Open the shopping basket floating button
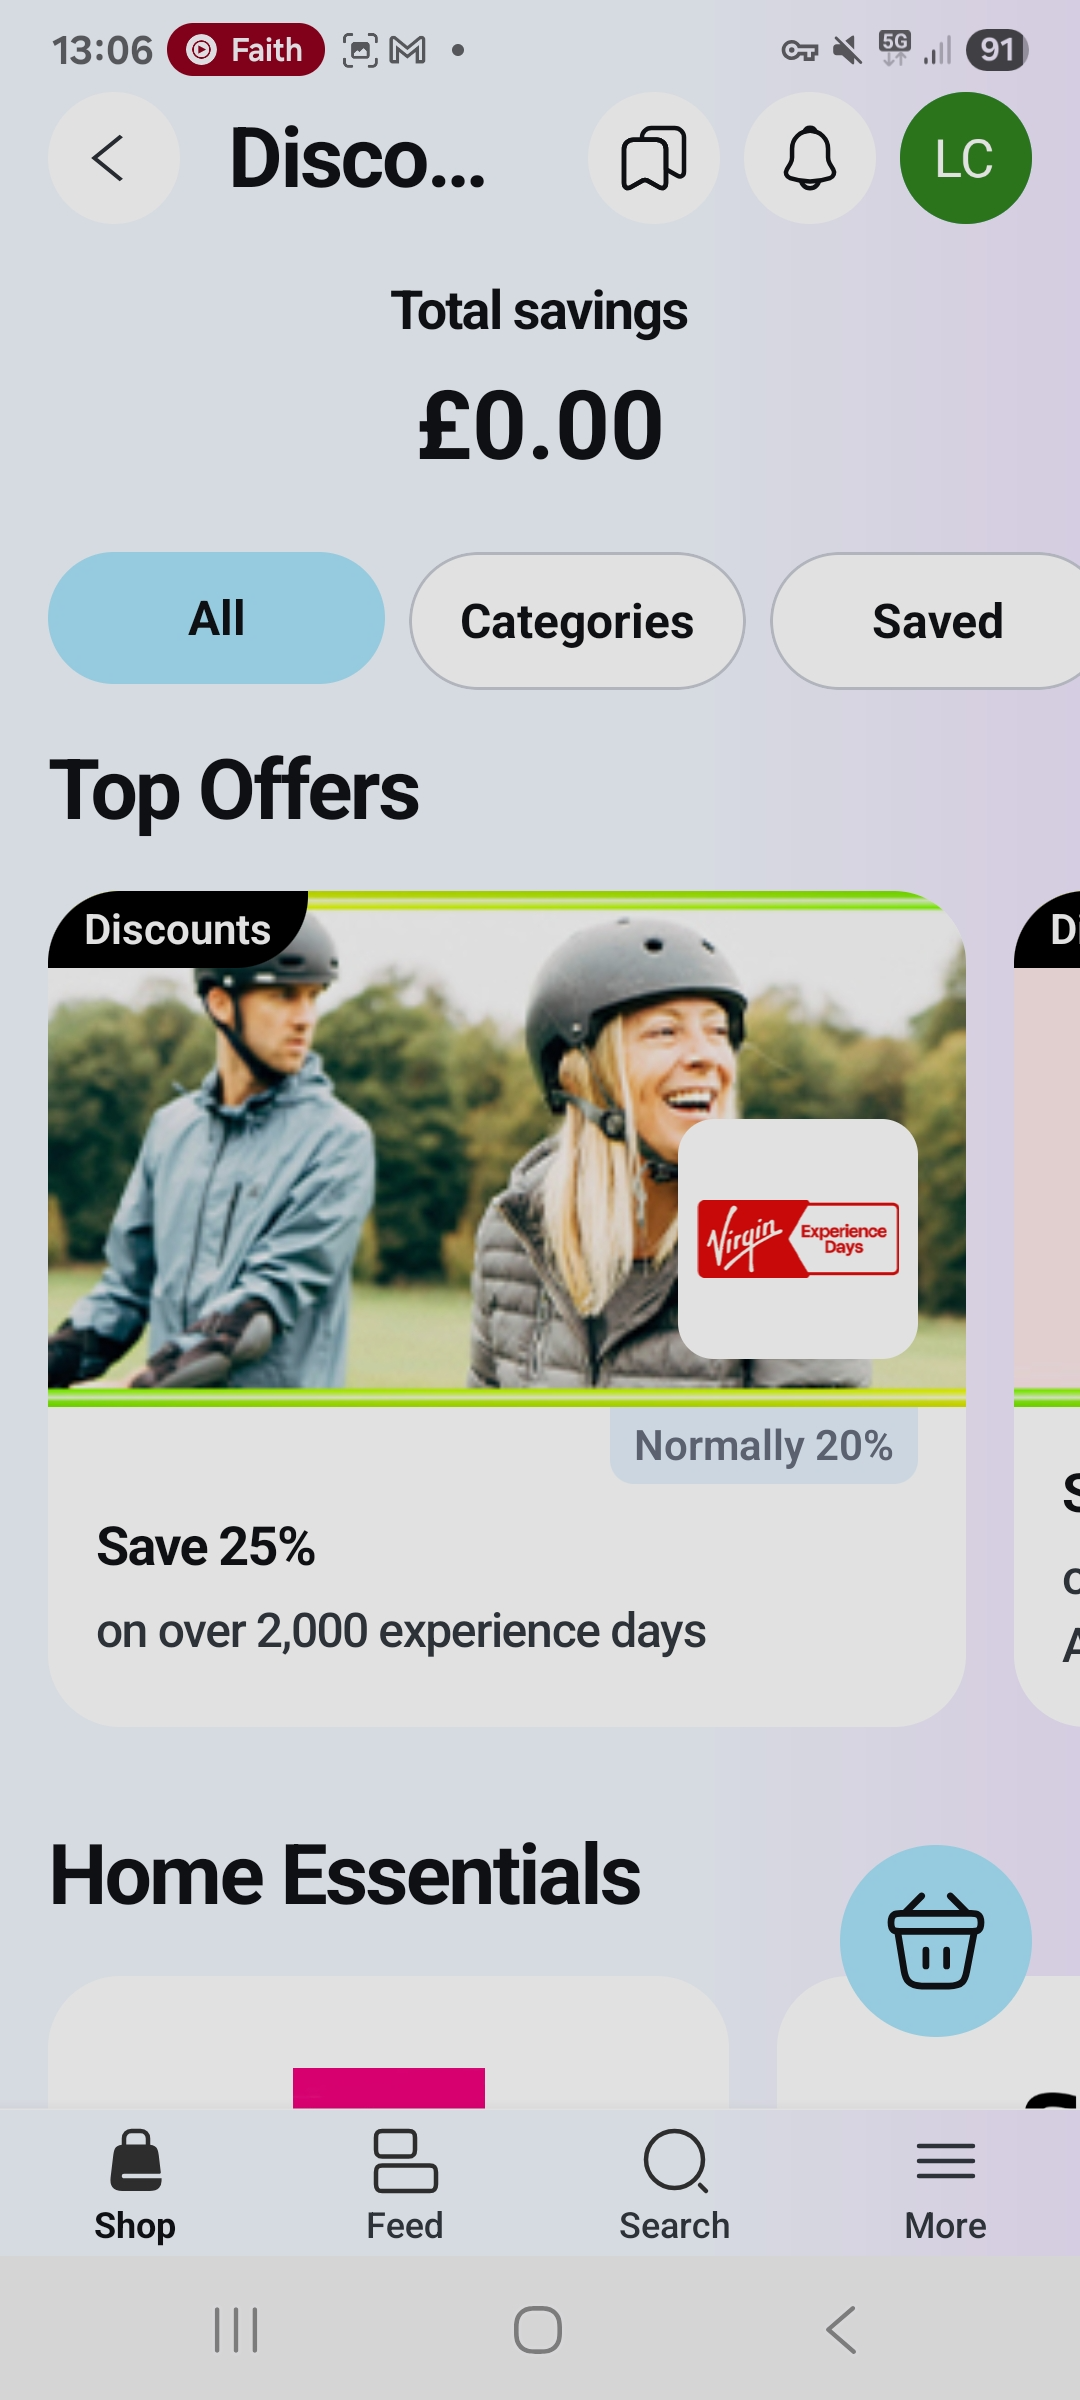Screen dimensions: 1080x2400 click(x=937, y=1940)
